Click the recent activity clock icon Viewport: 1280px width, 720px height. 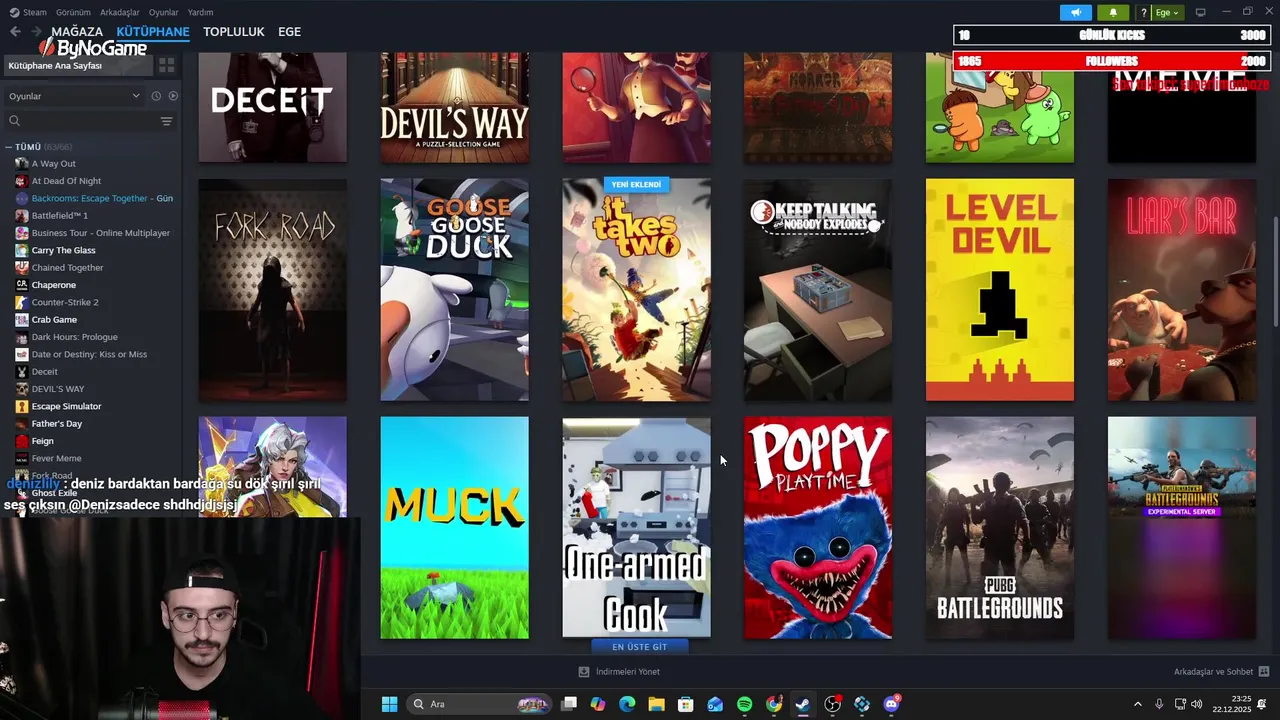tap(156, 96)
